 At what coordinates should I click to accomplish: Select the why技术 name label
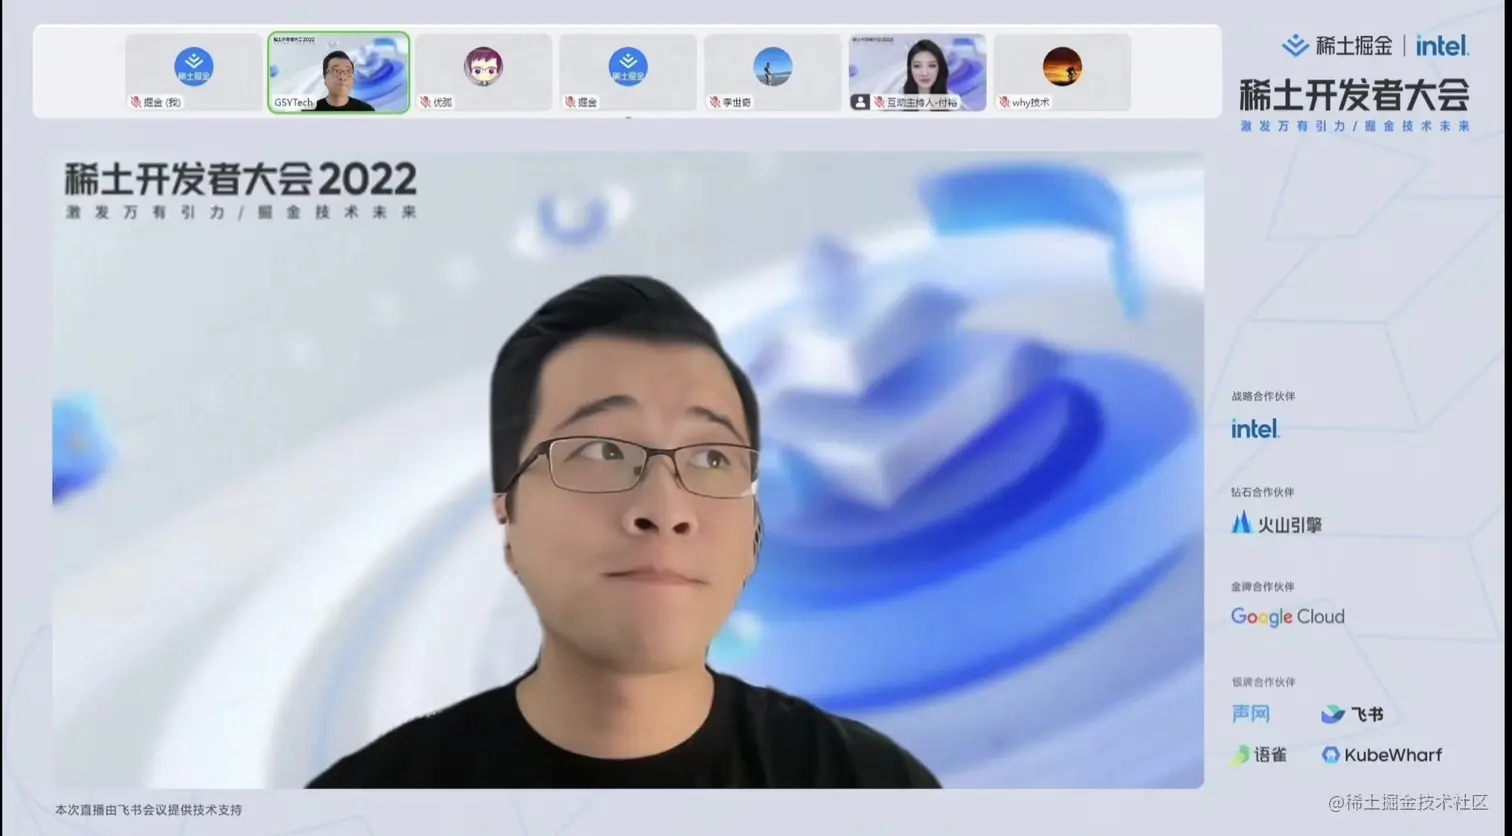click(1030, 102)
